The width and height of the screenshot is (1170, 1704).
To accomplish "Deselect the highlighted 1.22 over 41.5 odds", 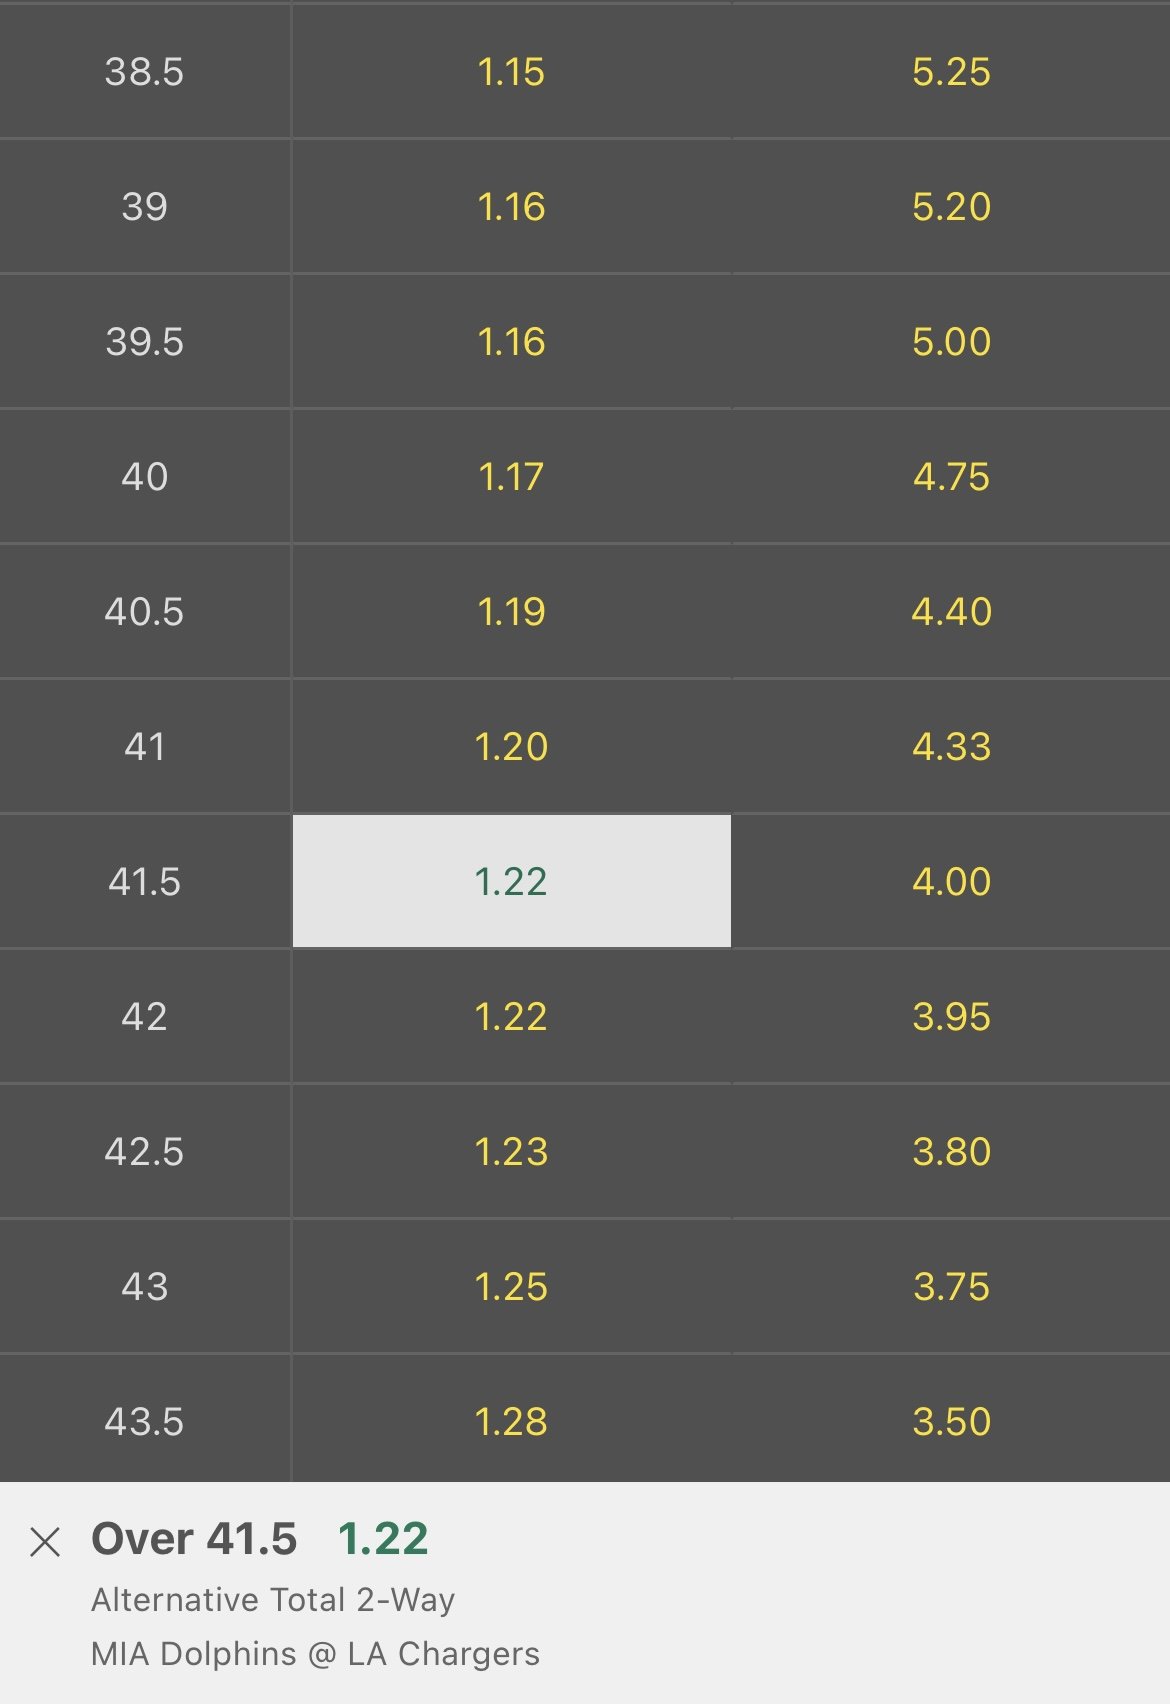I will click(x=511, y=881).
